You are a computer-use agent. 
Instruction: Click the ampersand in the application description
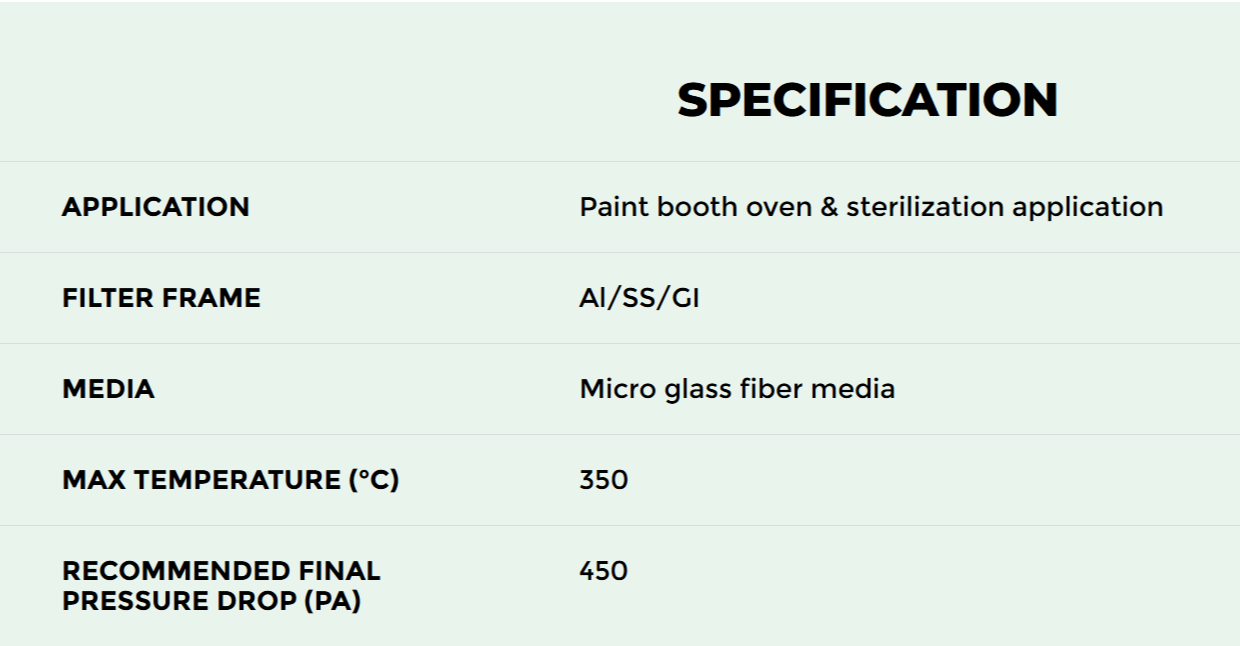click(x=829, y=207)
